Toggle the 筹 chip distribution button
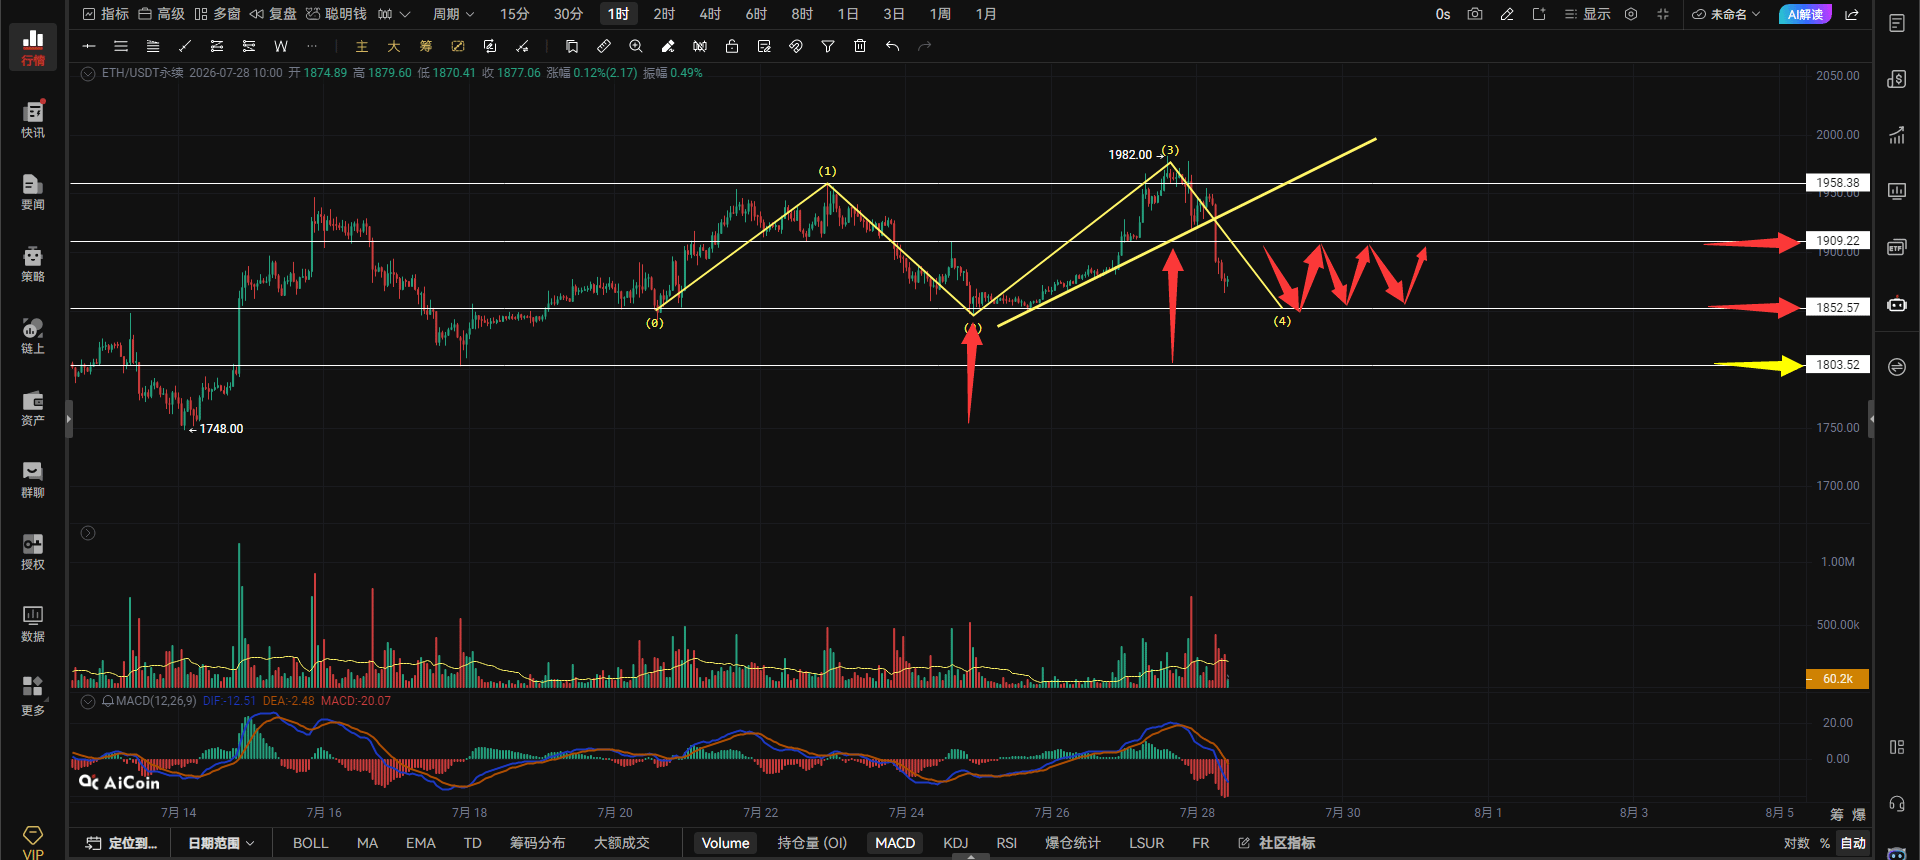Screen dimensions: 1920x860 pyautogui.click(x=426, y=46)
